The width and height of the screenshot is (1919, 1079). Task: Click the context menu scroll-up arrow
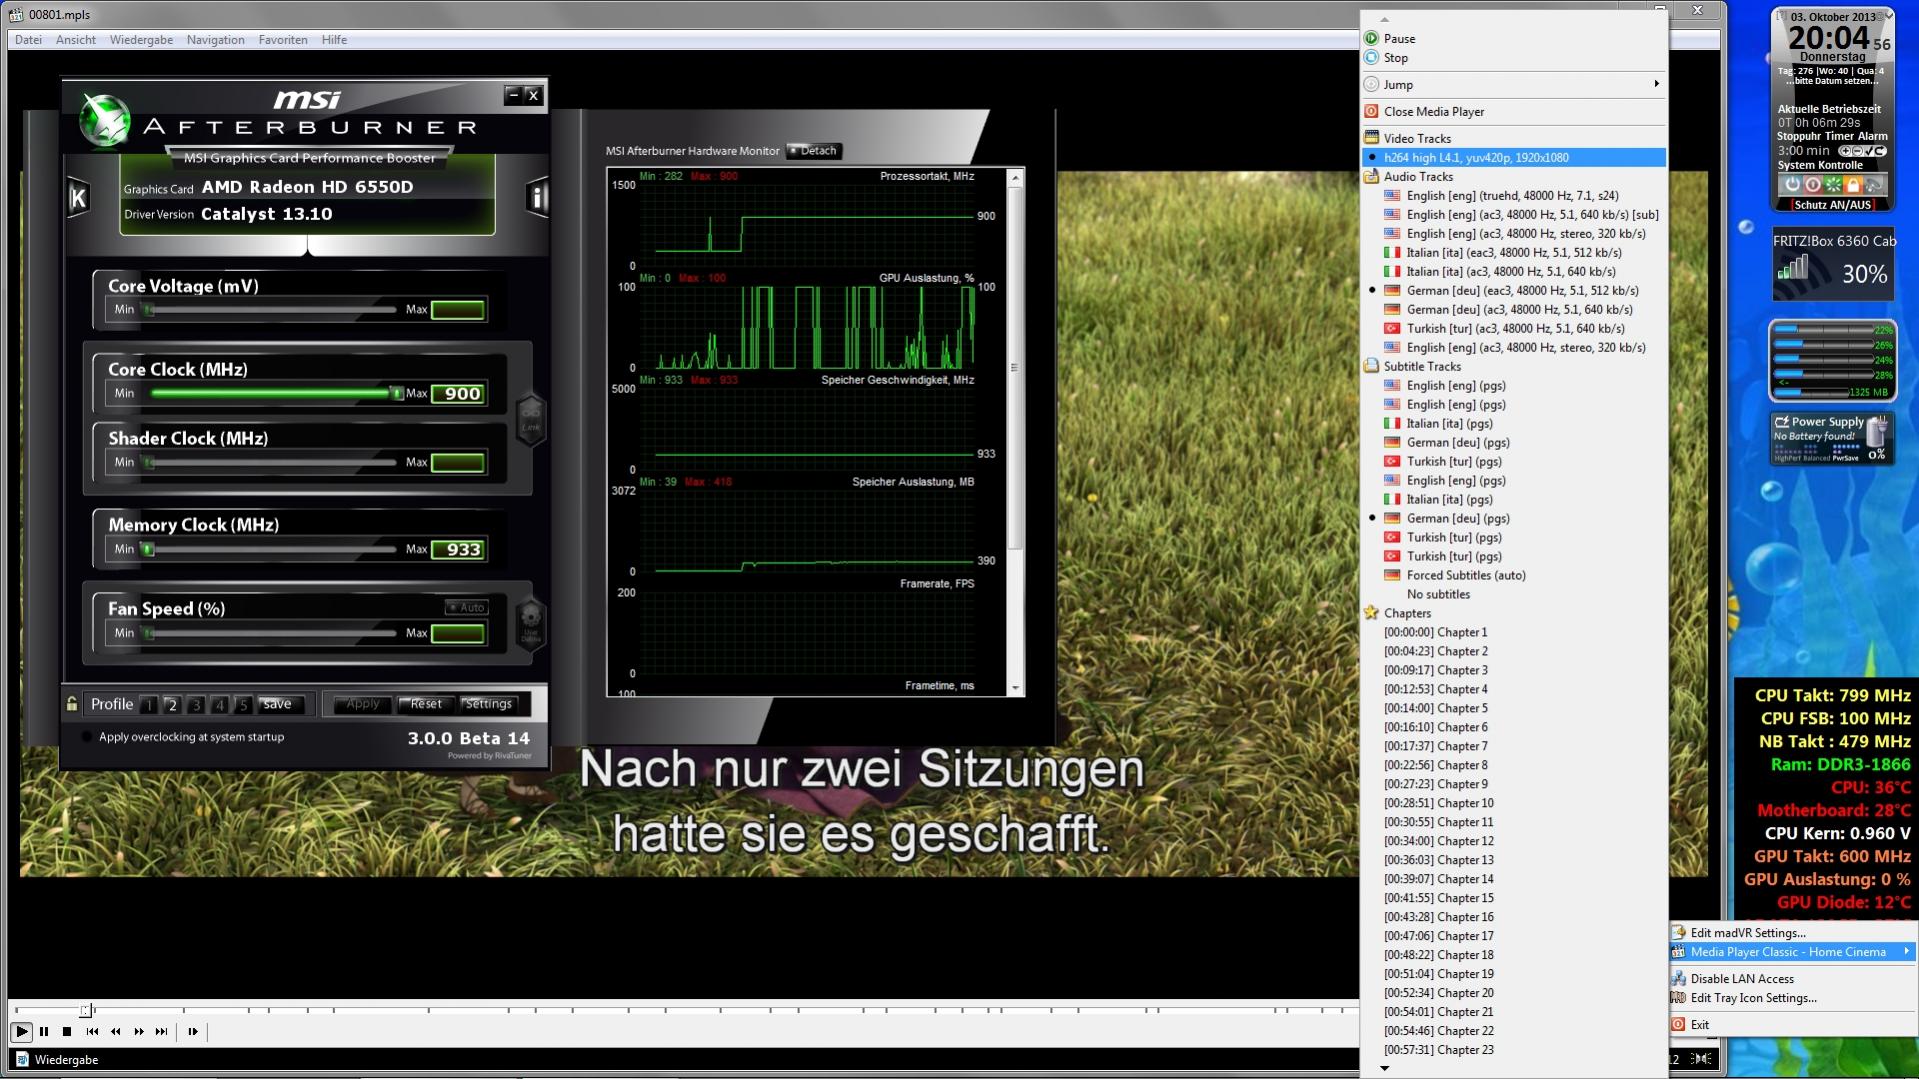1385,19
